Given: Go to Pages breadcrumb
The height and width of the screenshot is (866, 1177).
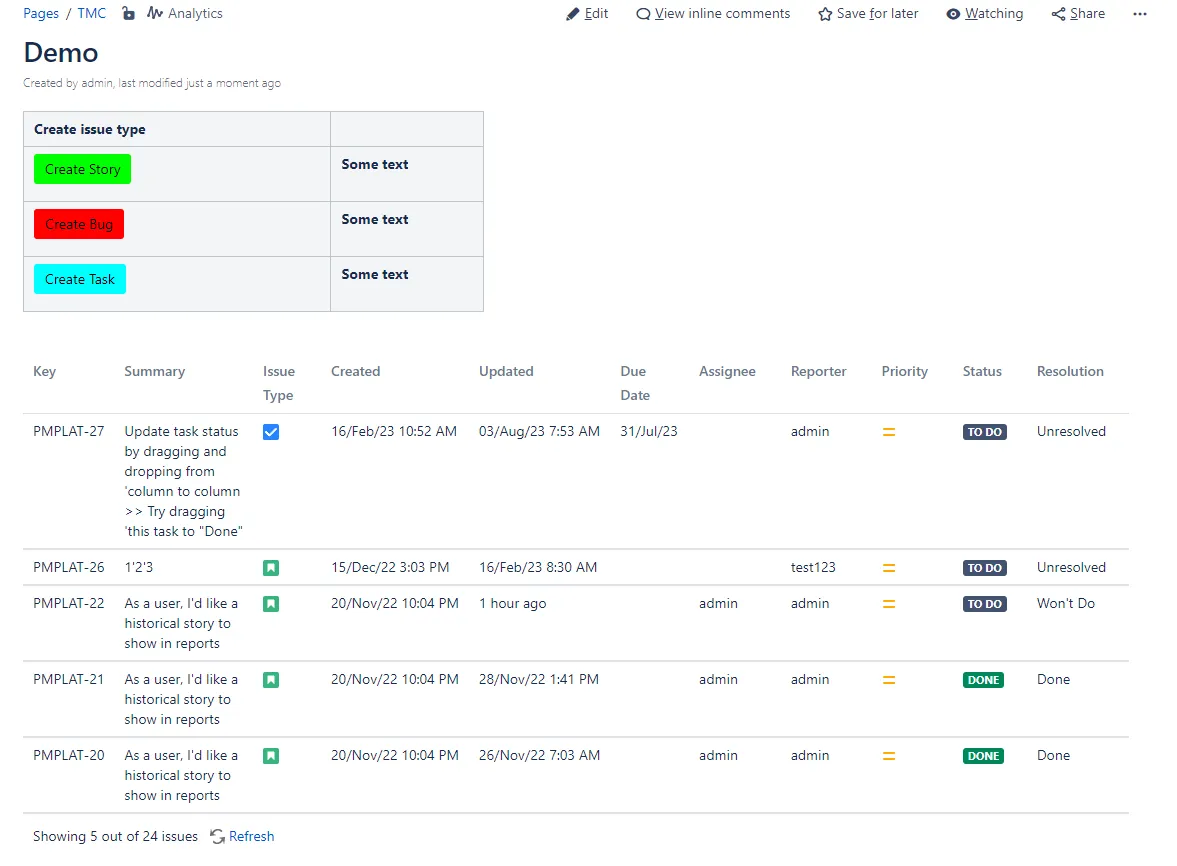Looking at the screenshot, I should pyautogui.click(x=41, y=14).
